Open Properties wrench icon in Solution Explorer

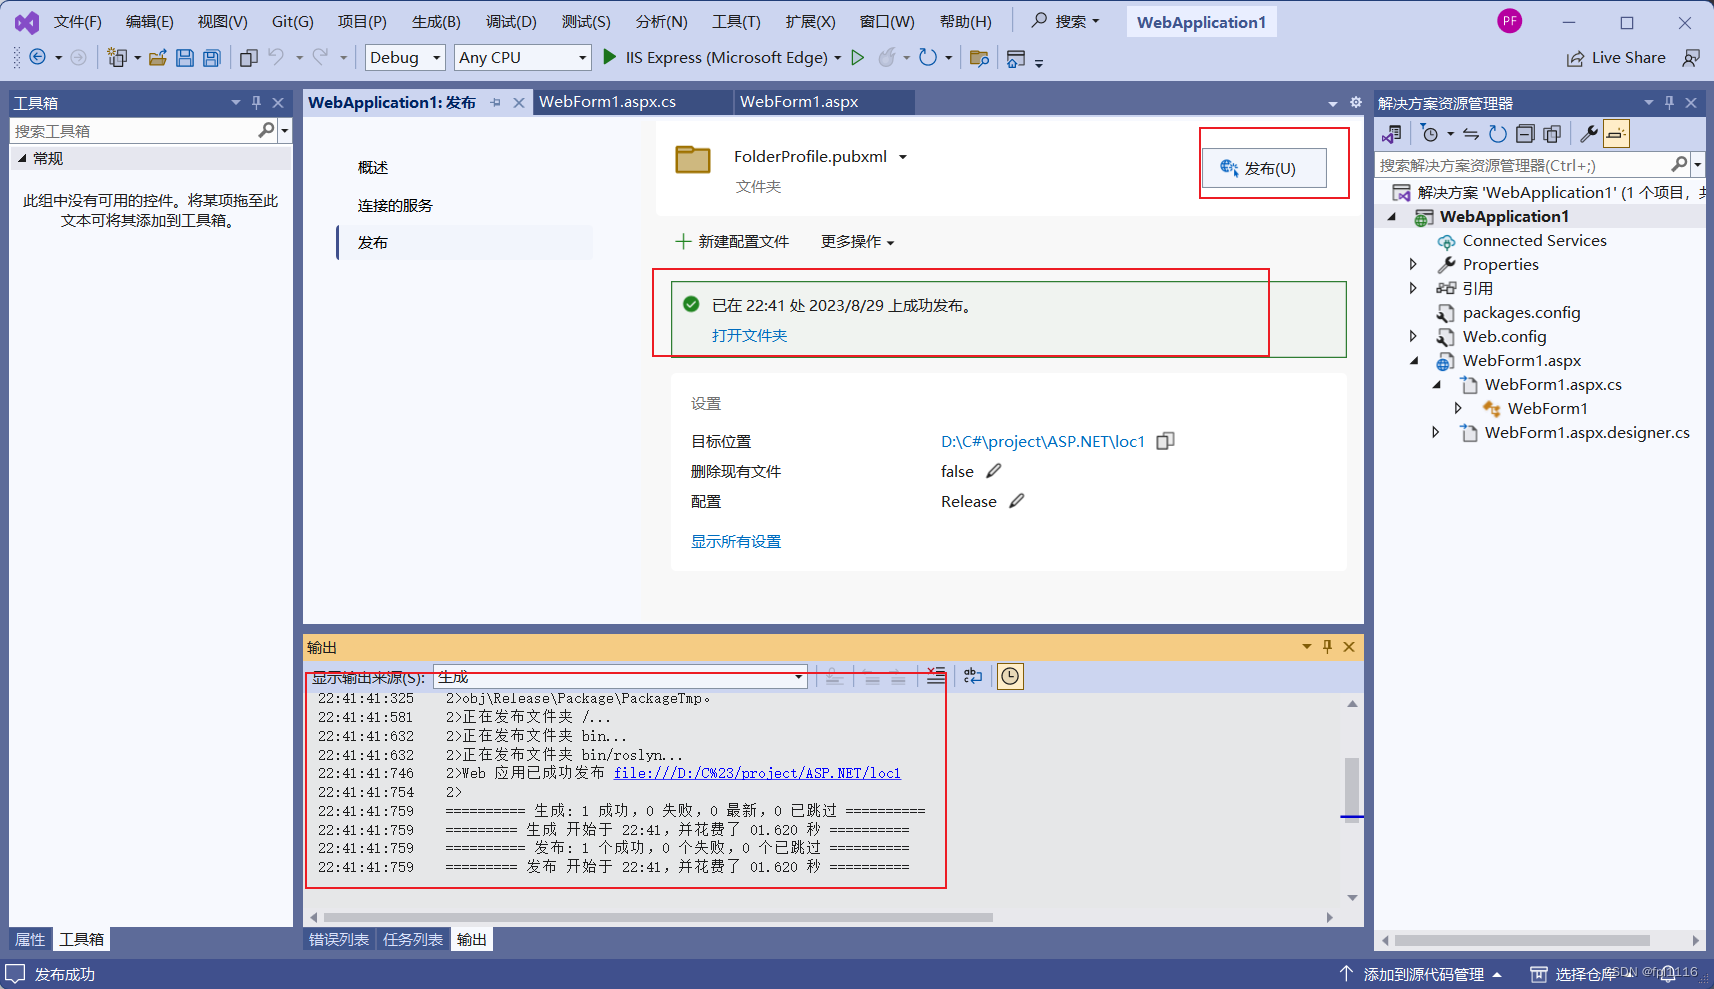point(1589,134)
